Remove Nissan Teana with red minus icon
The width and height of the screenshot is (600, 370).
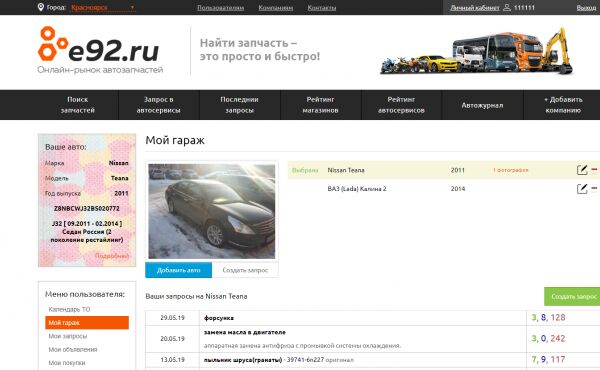[x=594, y=169]
